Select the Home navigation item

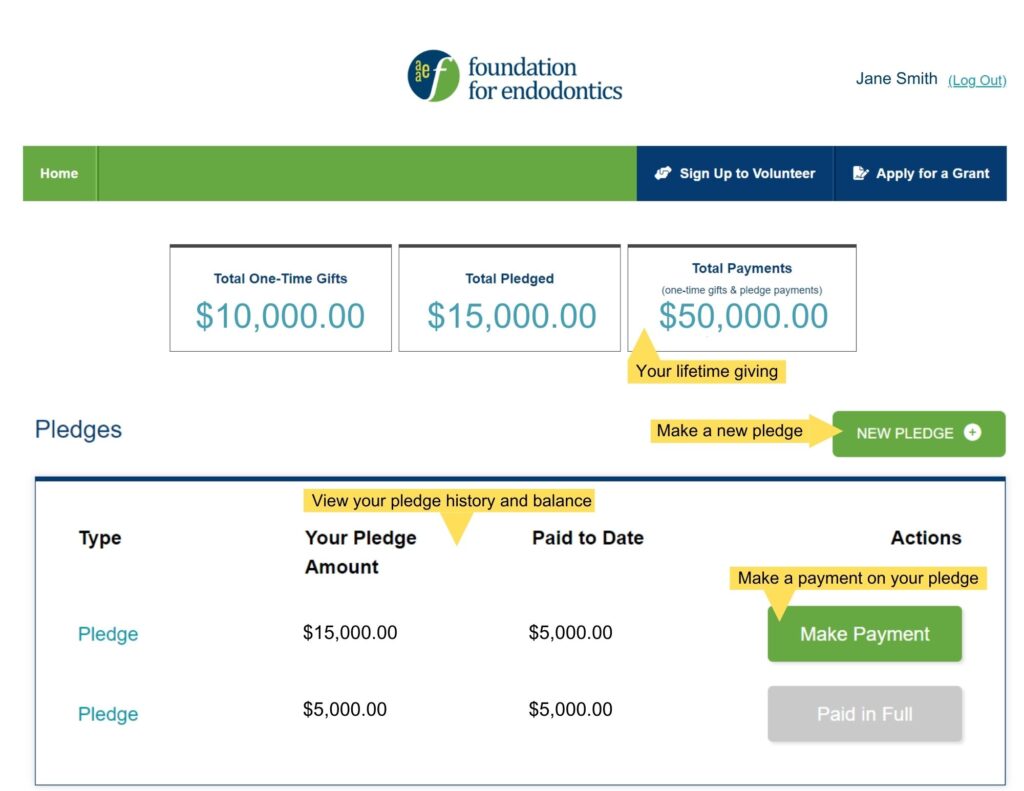[x=58, y=172]
